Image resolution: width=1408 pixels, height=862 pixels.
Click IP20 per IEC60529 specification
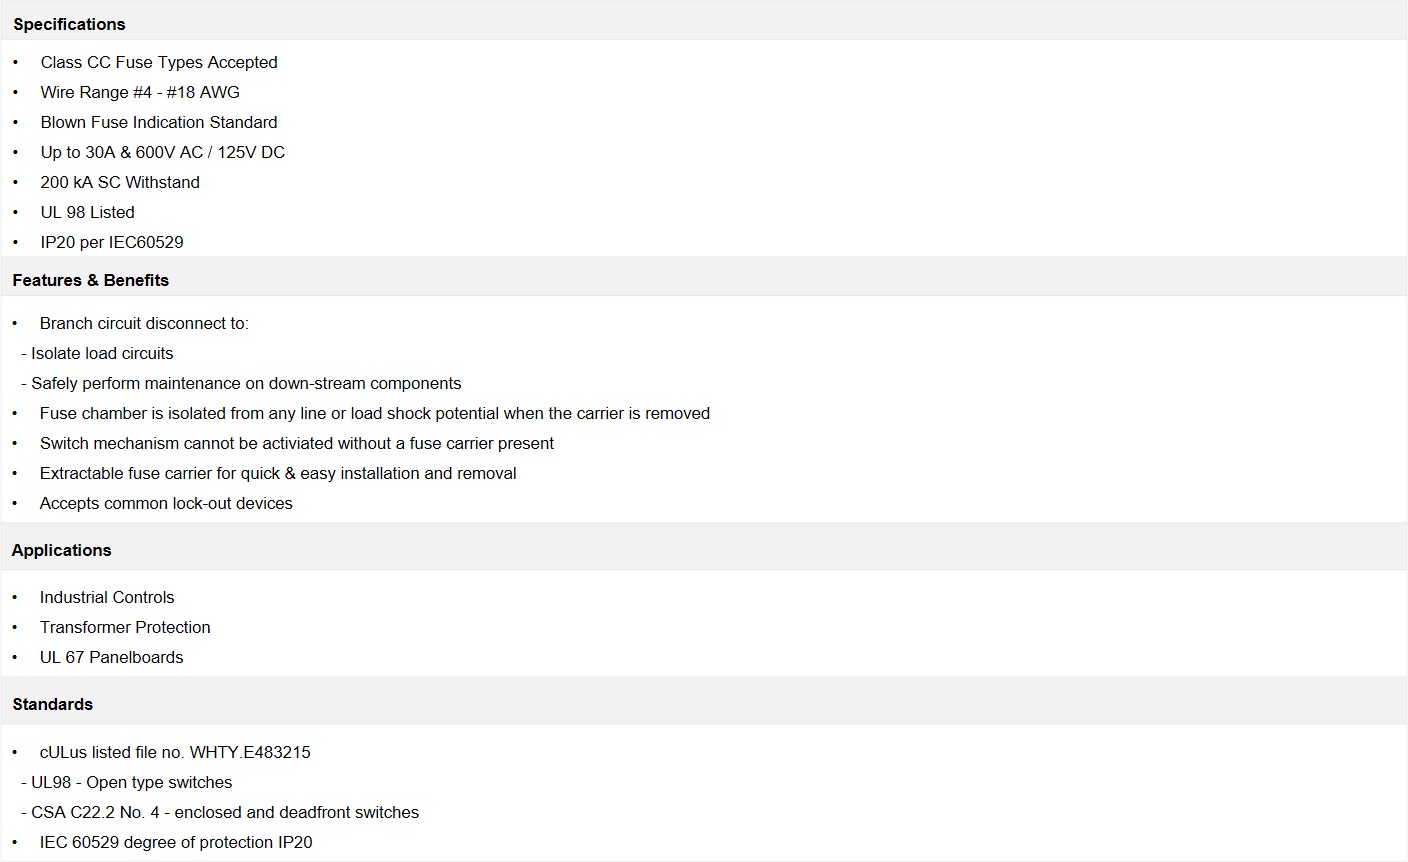(112, 242)
